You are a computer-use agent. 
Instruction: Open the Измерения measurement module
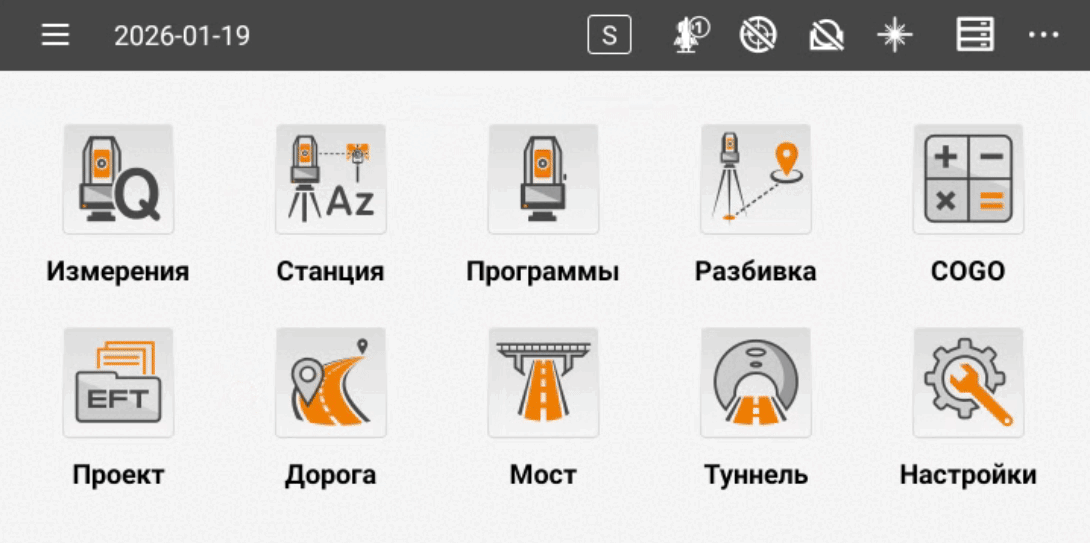[x=118, y=179]
